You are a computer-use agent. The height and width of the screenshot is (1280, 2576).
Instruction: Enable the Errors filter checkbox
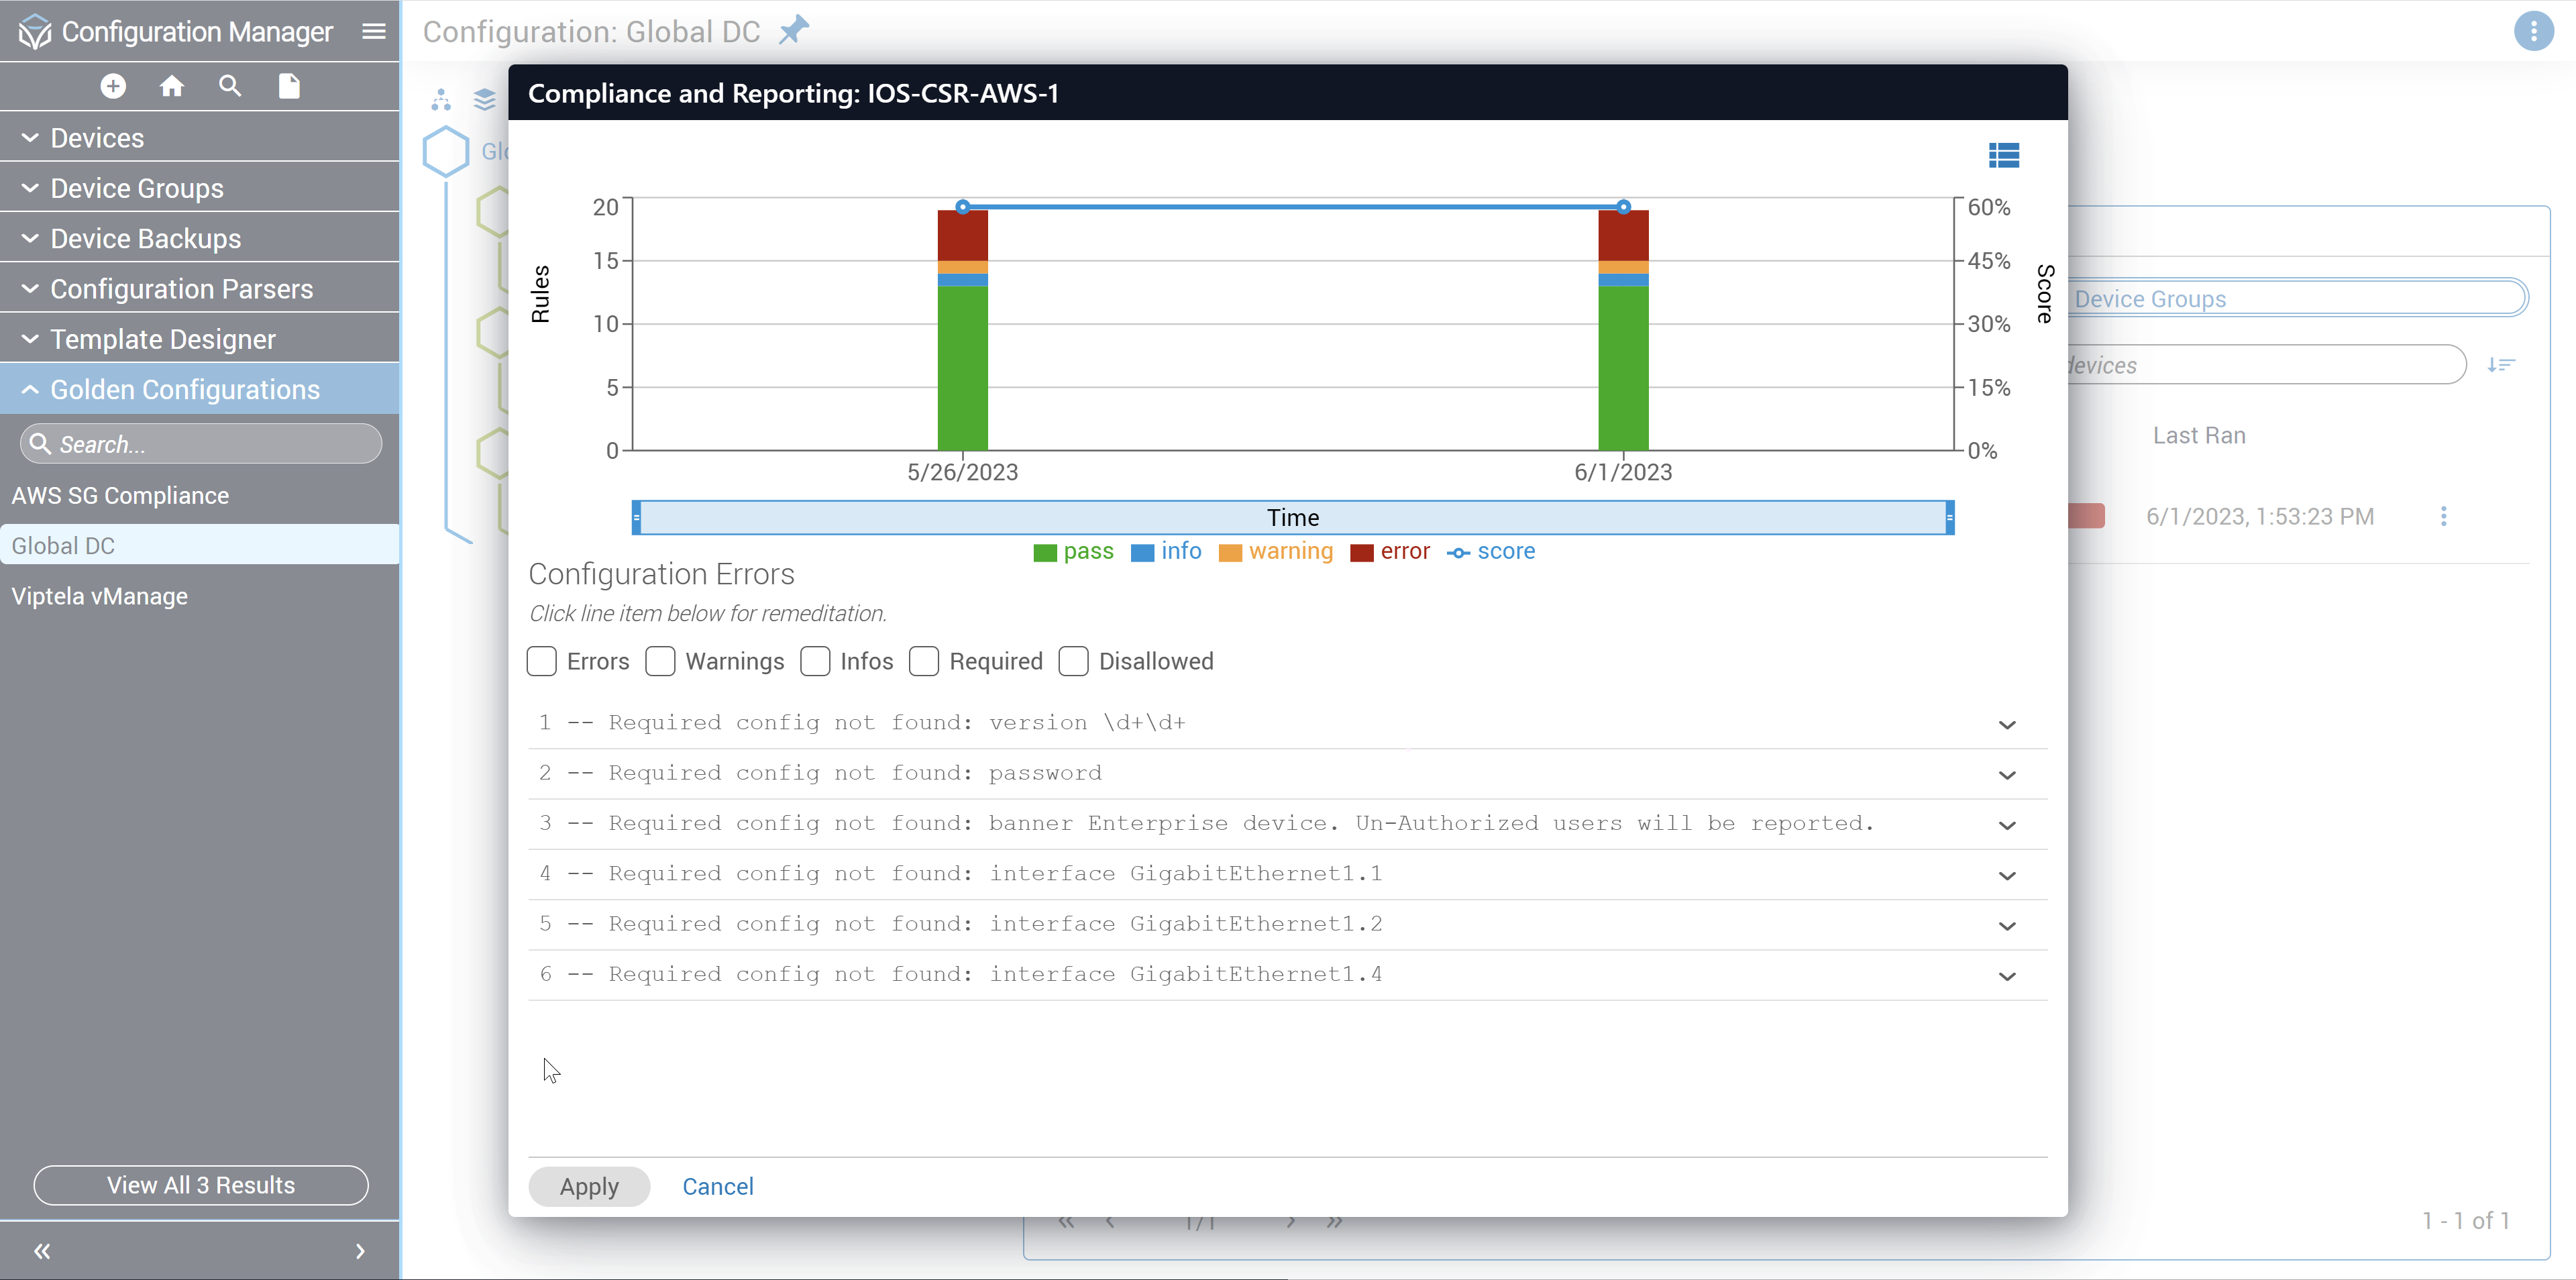point(542,661)
